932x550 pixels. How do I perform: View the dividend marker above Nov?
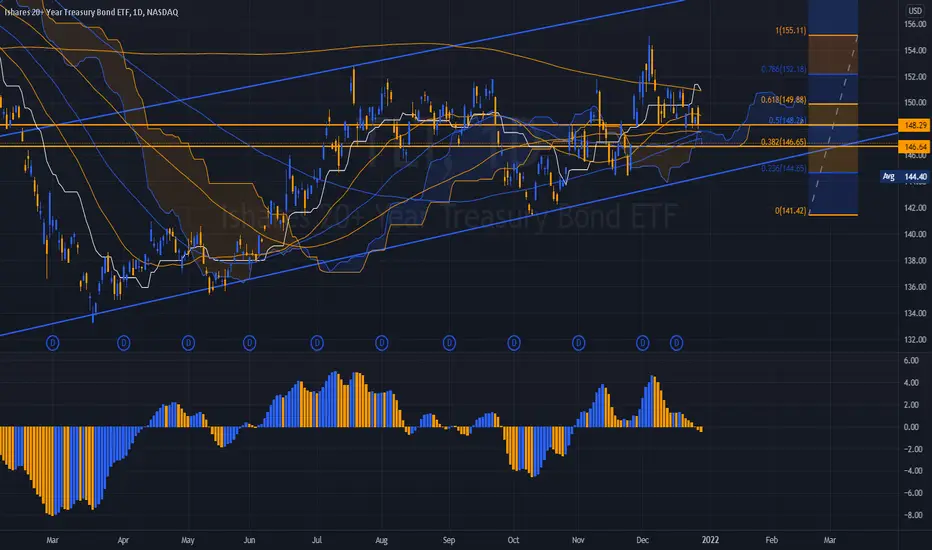click(x=578, y=342)
